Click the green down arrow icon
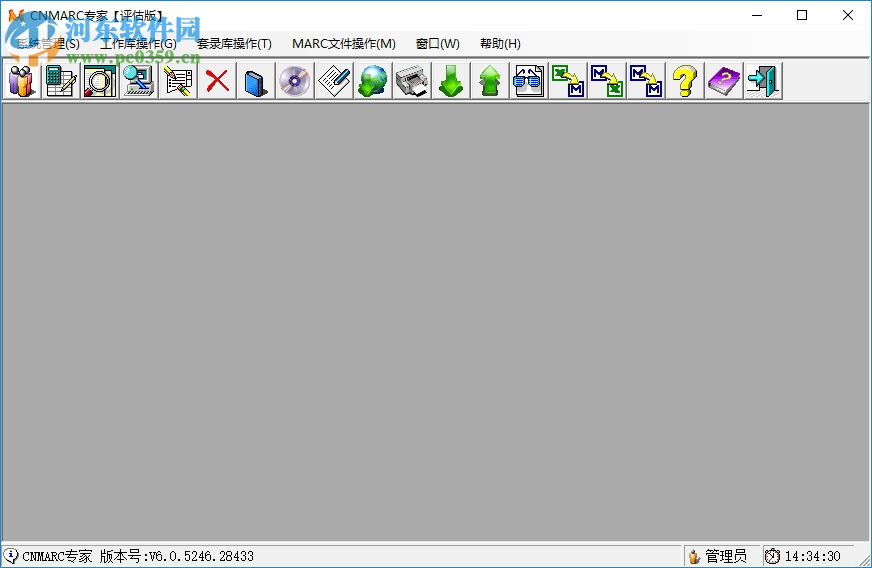Screen dimensions: 872x568 point(450,81)
